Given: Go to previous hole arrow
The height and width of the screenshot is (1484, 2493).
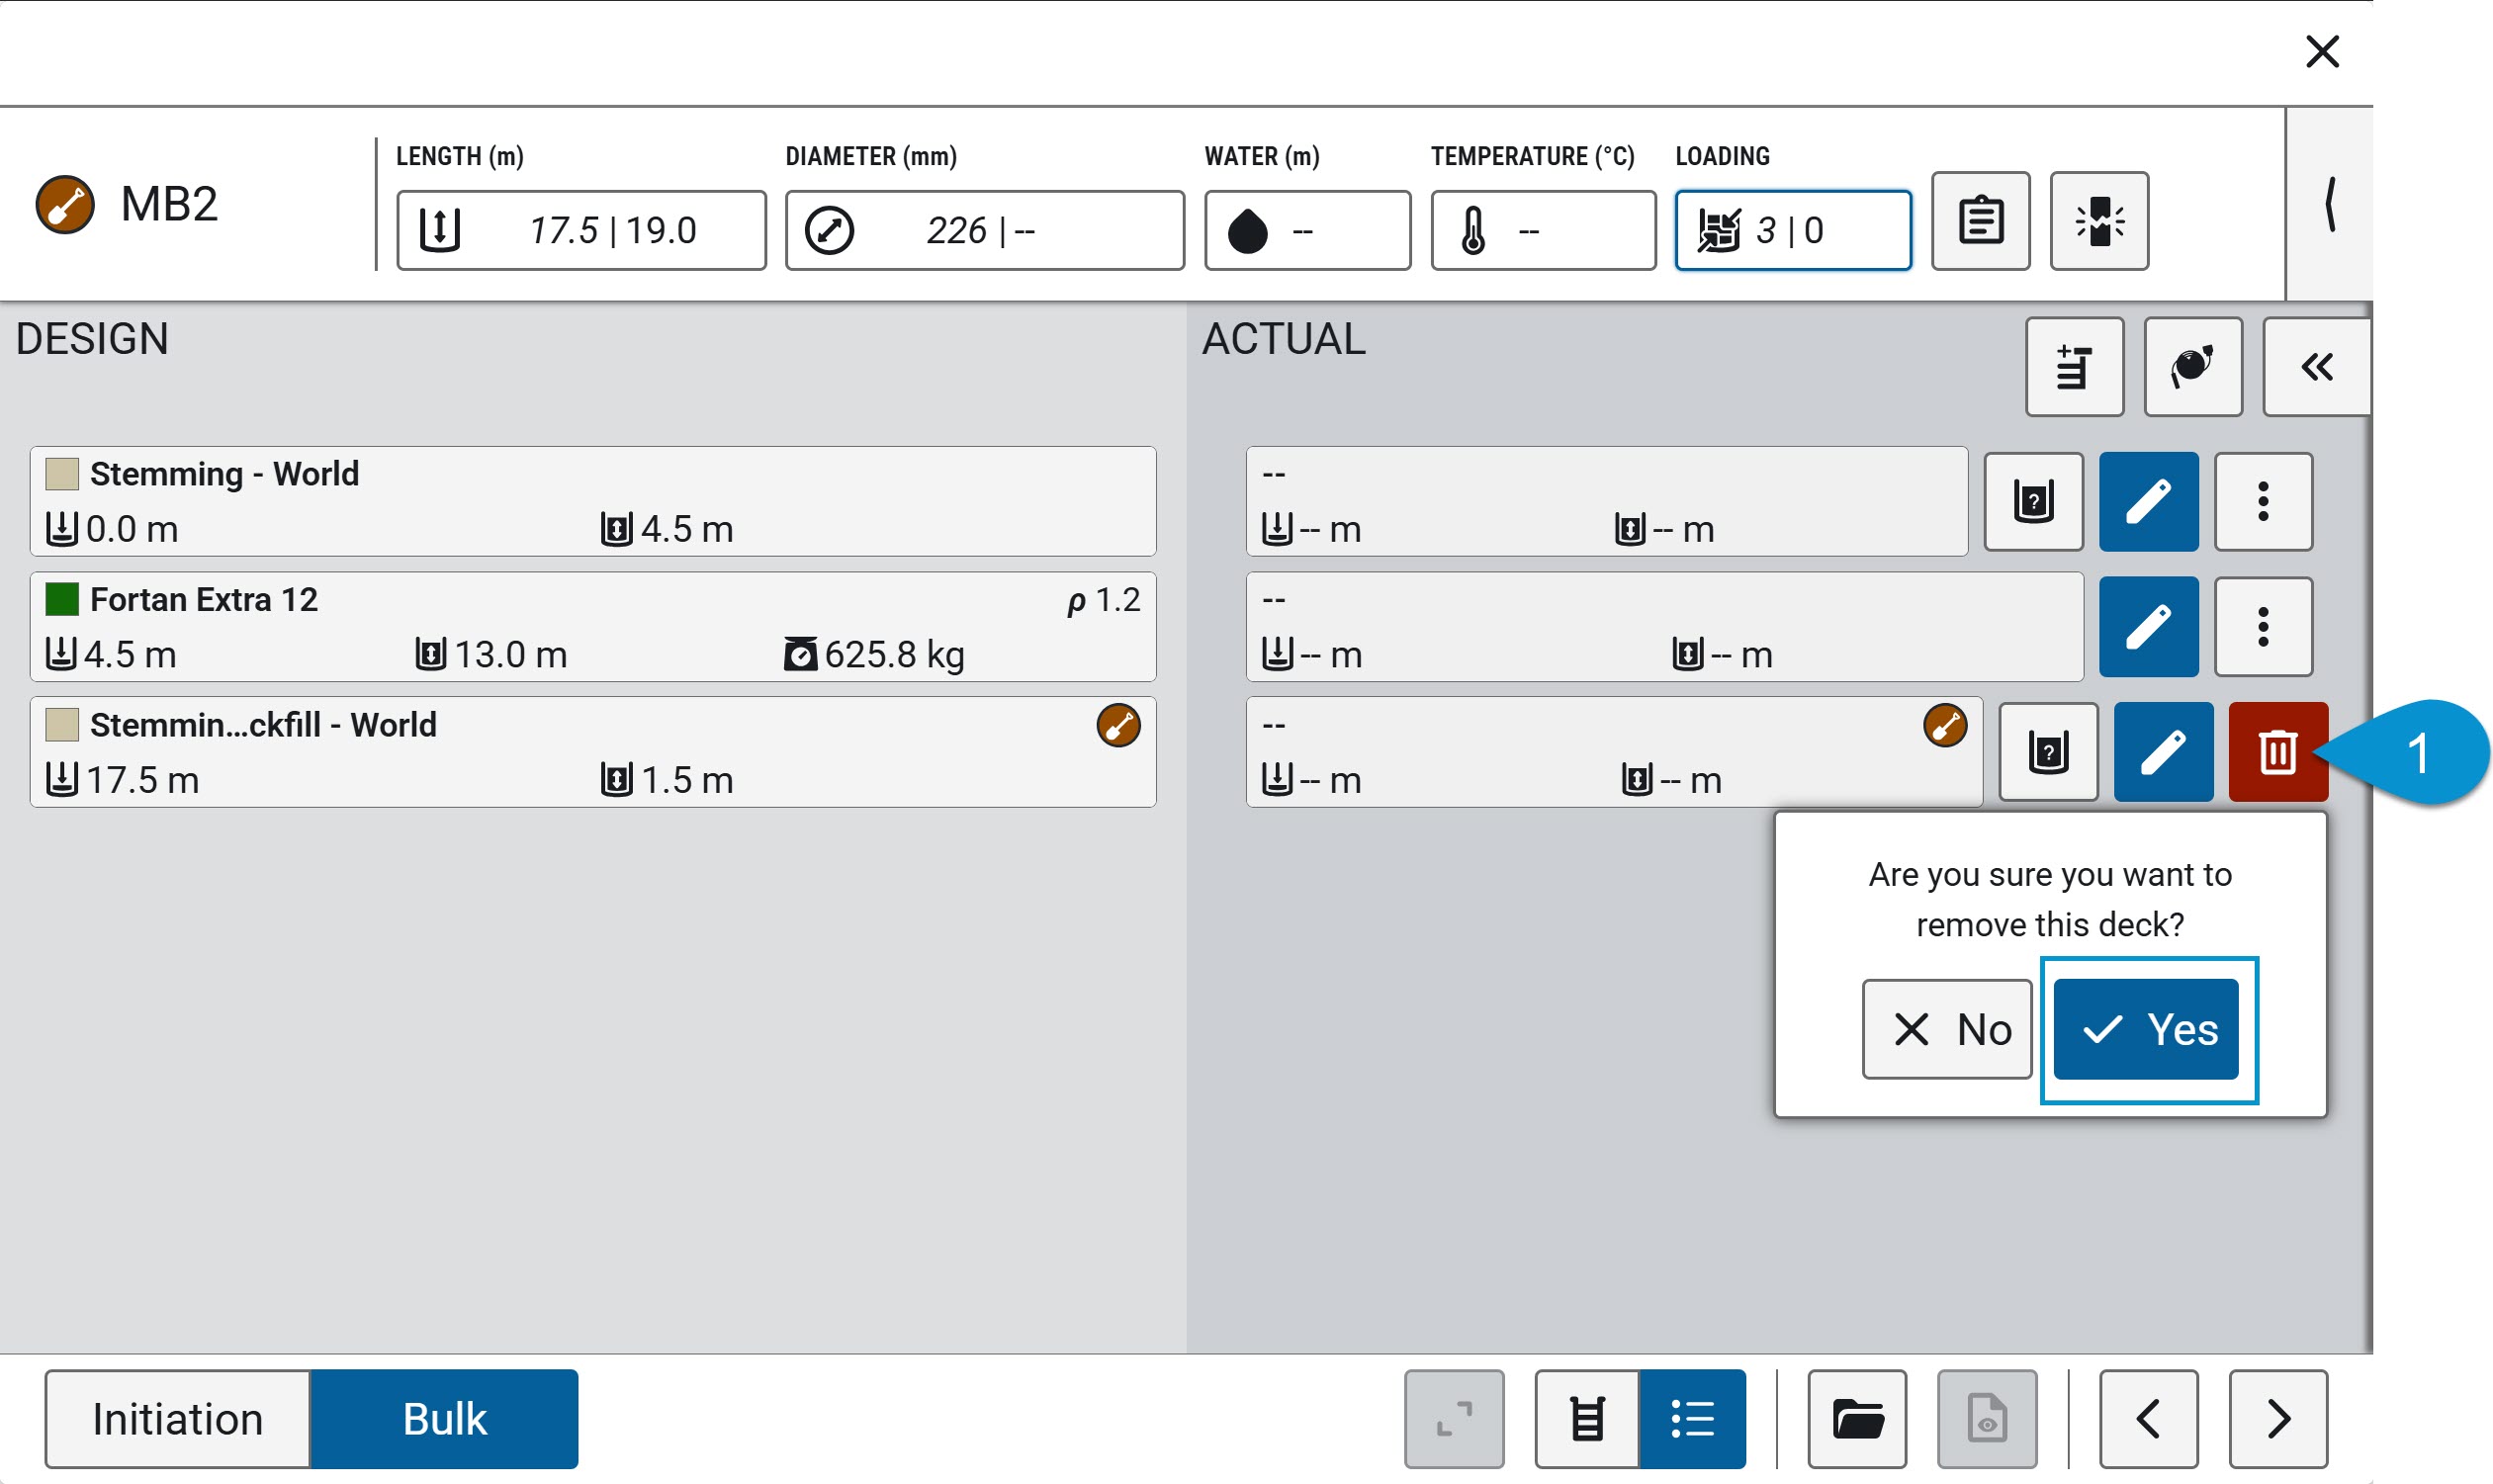Looking at the screenshot, I should [2148, 1419].
